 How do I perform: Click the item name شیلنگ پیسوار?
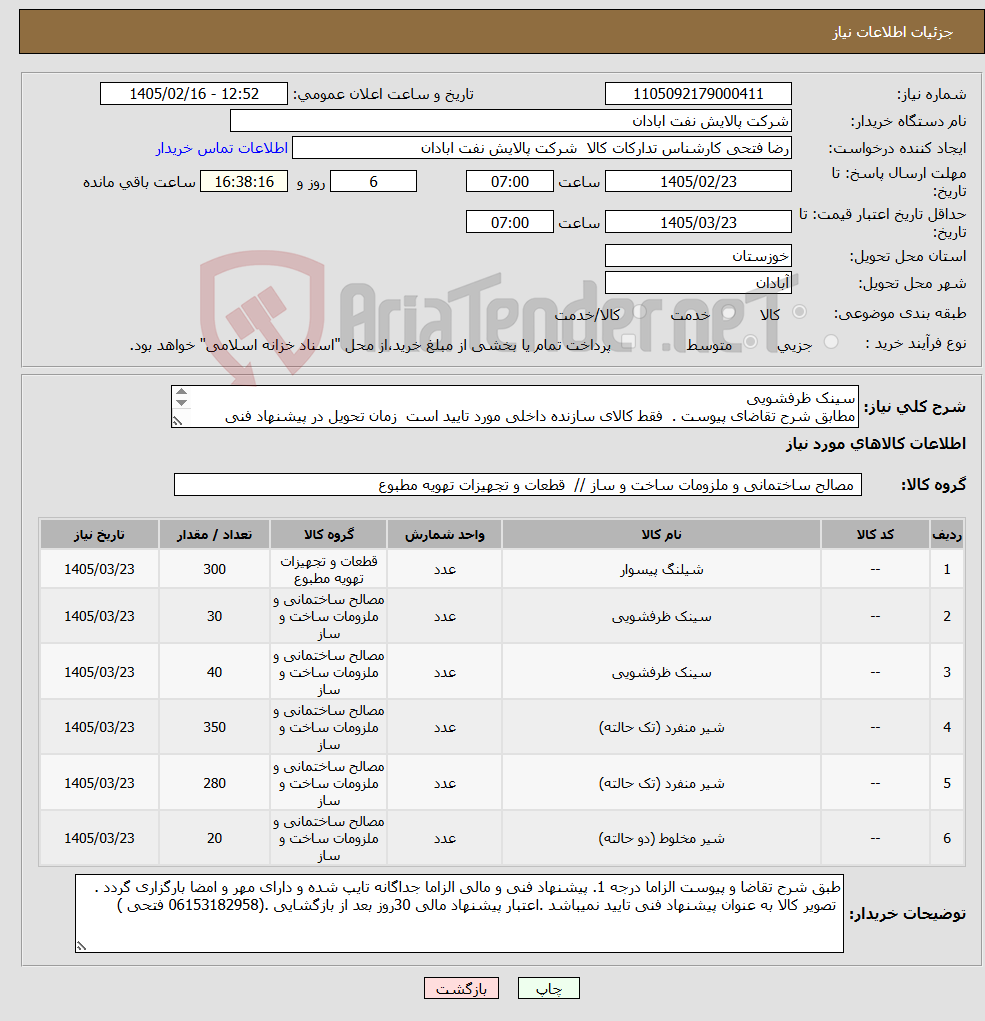(x=661, y=570)
